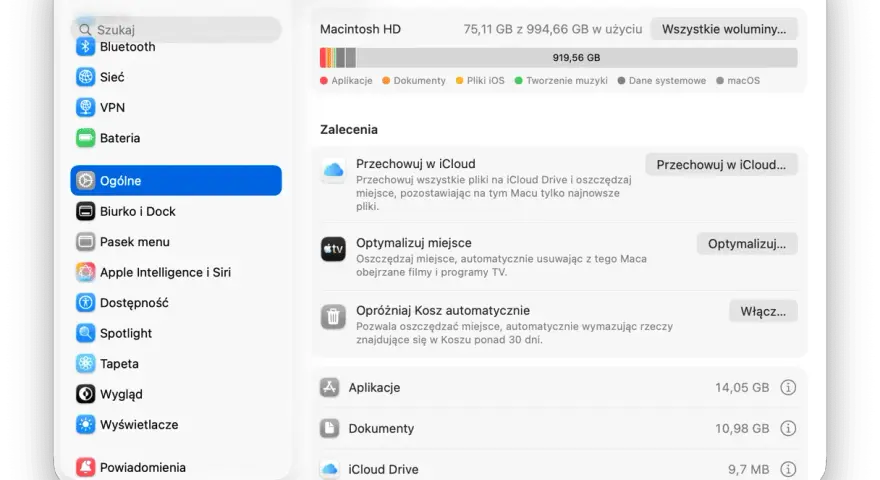Enable auto-empty trash with Włącz button
This screenshot has width=880, height=480.
coord(763,311)
